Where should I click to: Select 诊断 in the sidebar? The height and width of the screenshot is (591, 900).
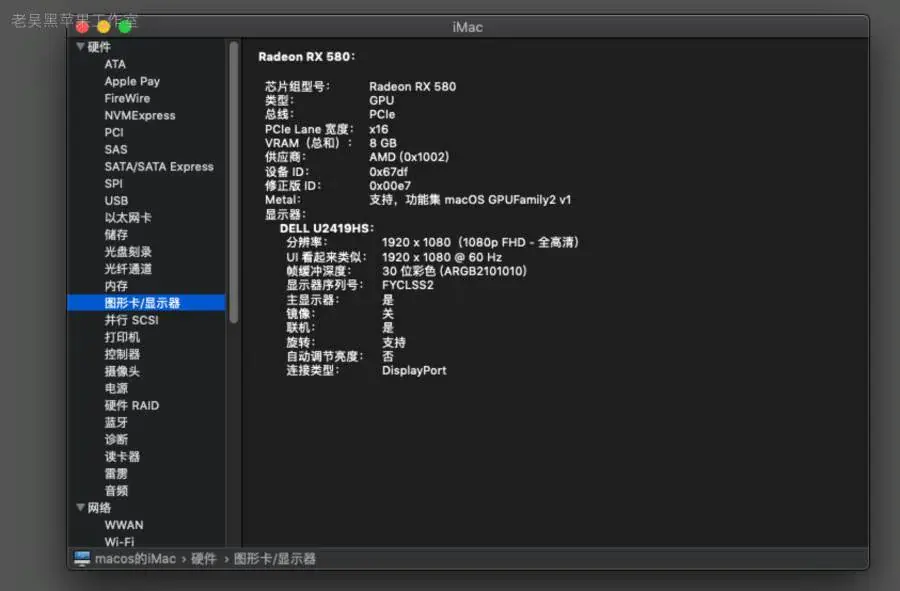(x=116, y=440)
